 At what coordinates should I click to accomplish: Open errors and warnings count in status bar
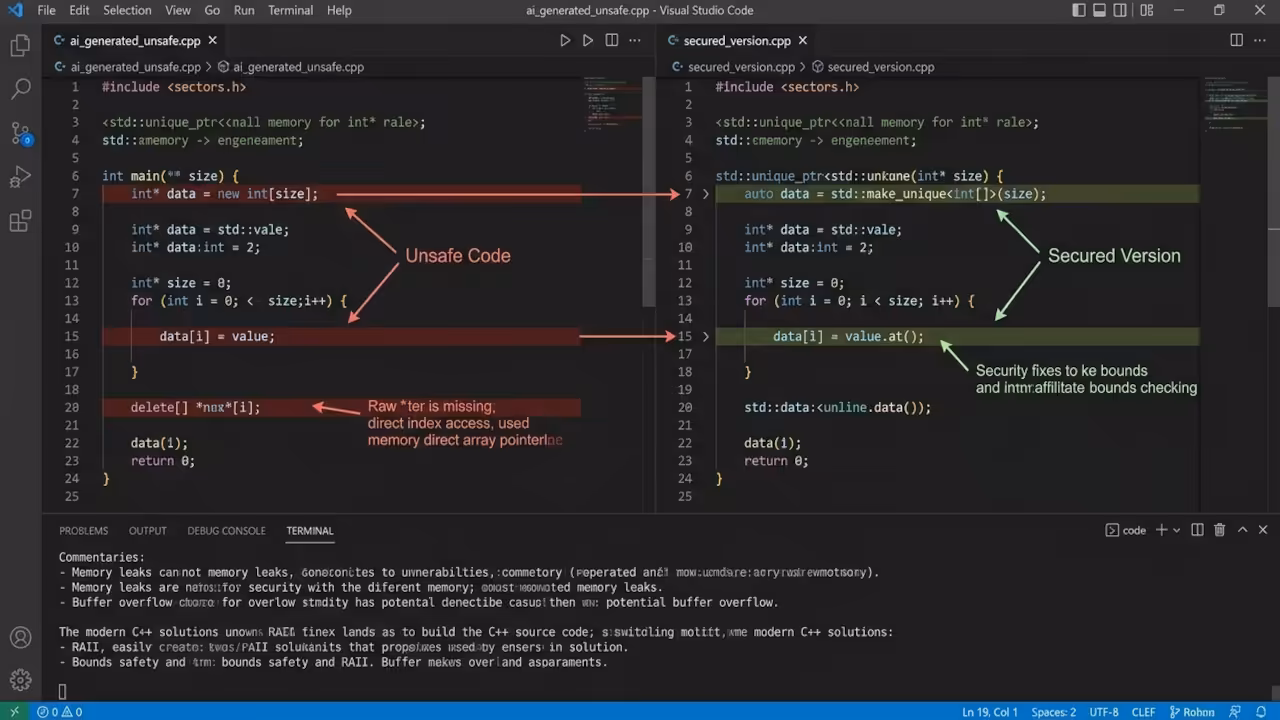click(59, 711)
